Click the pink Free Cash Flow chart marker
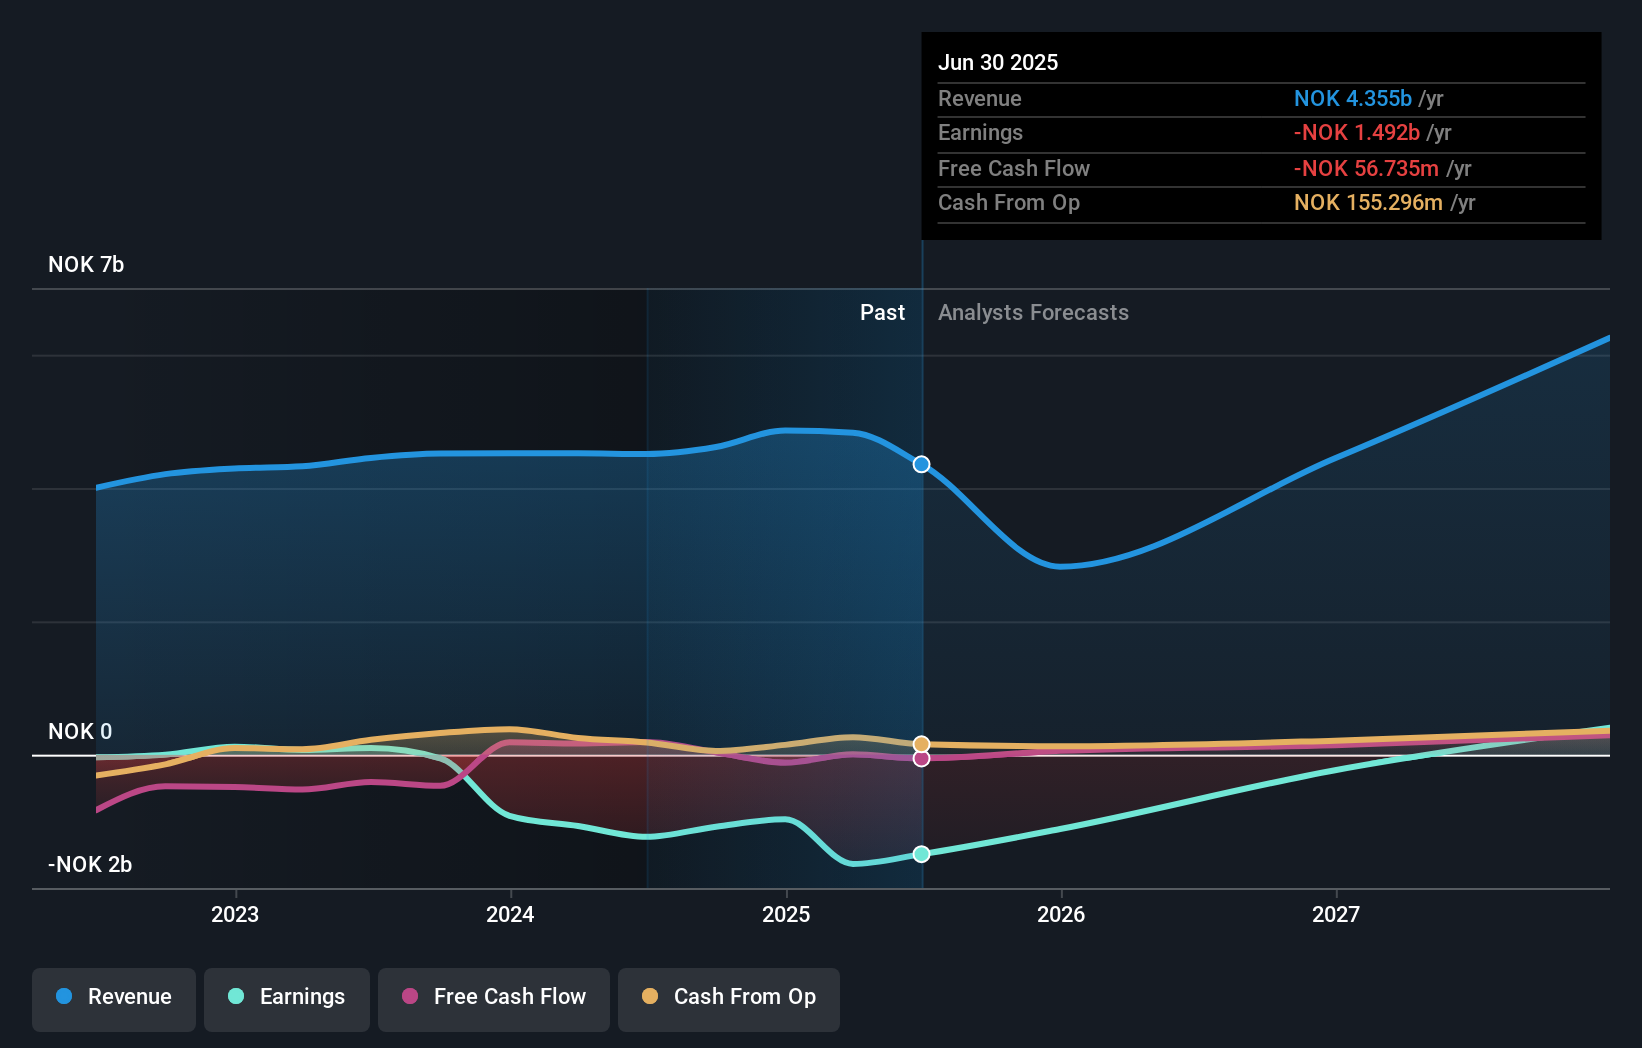1642x1048 pixels. click(921, 759)
